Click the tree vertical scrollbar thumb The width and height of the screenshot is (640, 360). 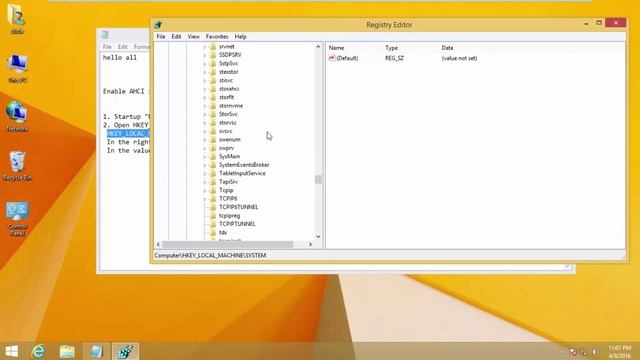coord(318,179)
